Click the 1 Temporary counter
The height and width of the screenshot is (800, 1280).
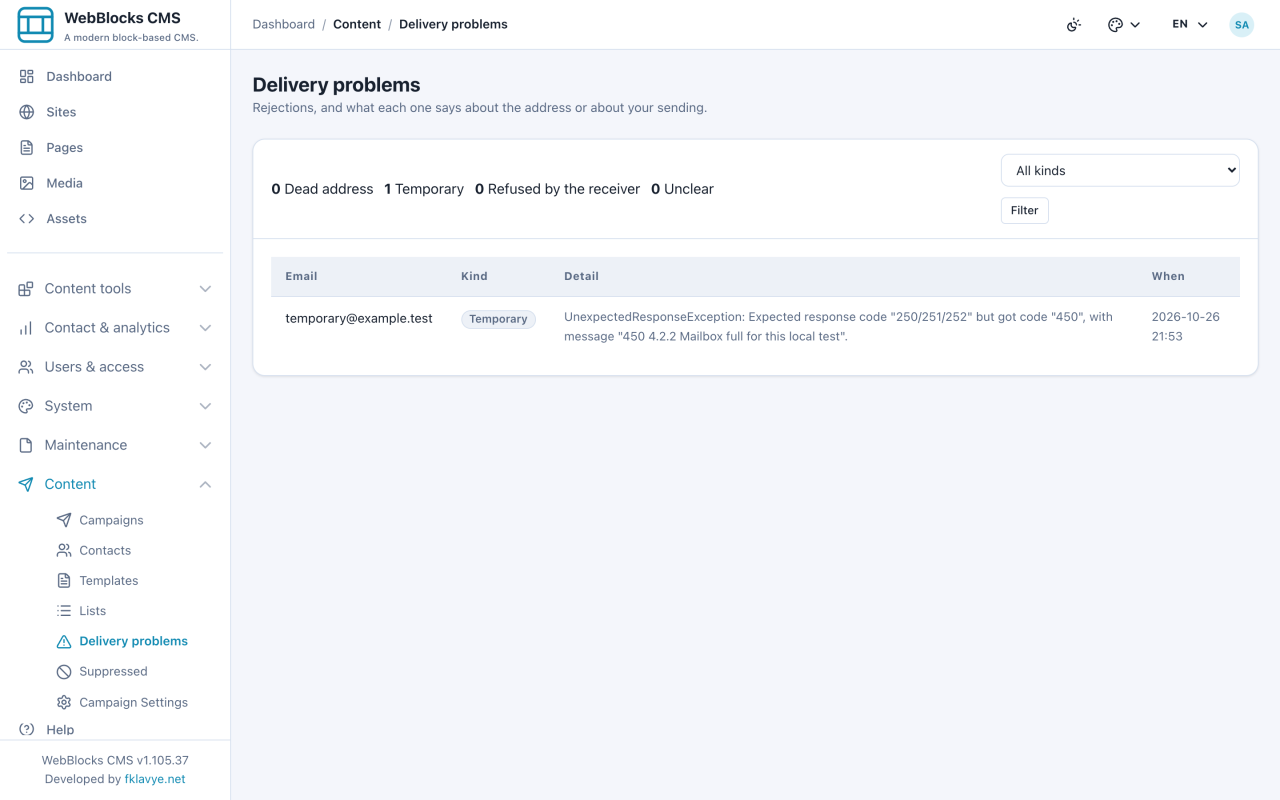tap(424, 189)
